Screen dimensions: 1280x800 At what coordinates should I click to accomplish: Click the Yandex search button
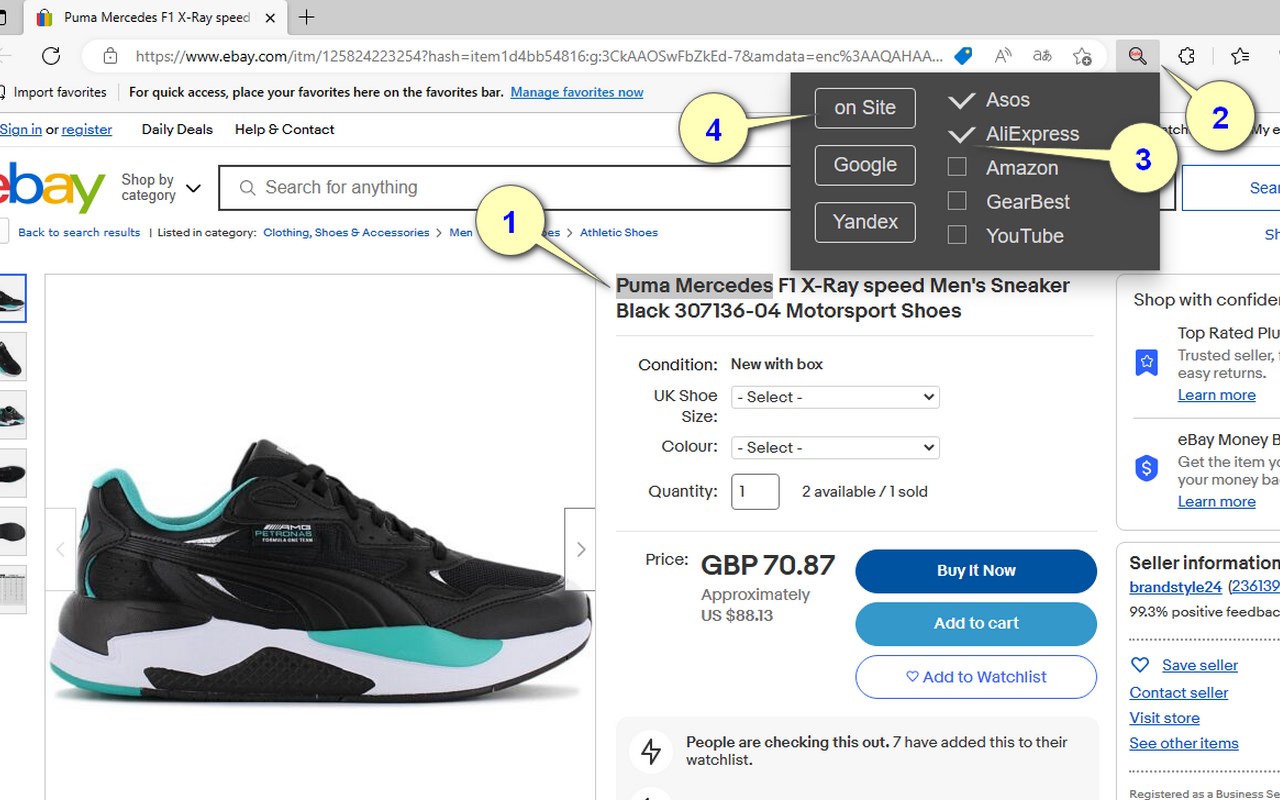click(x=865, y=222)
